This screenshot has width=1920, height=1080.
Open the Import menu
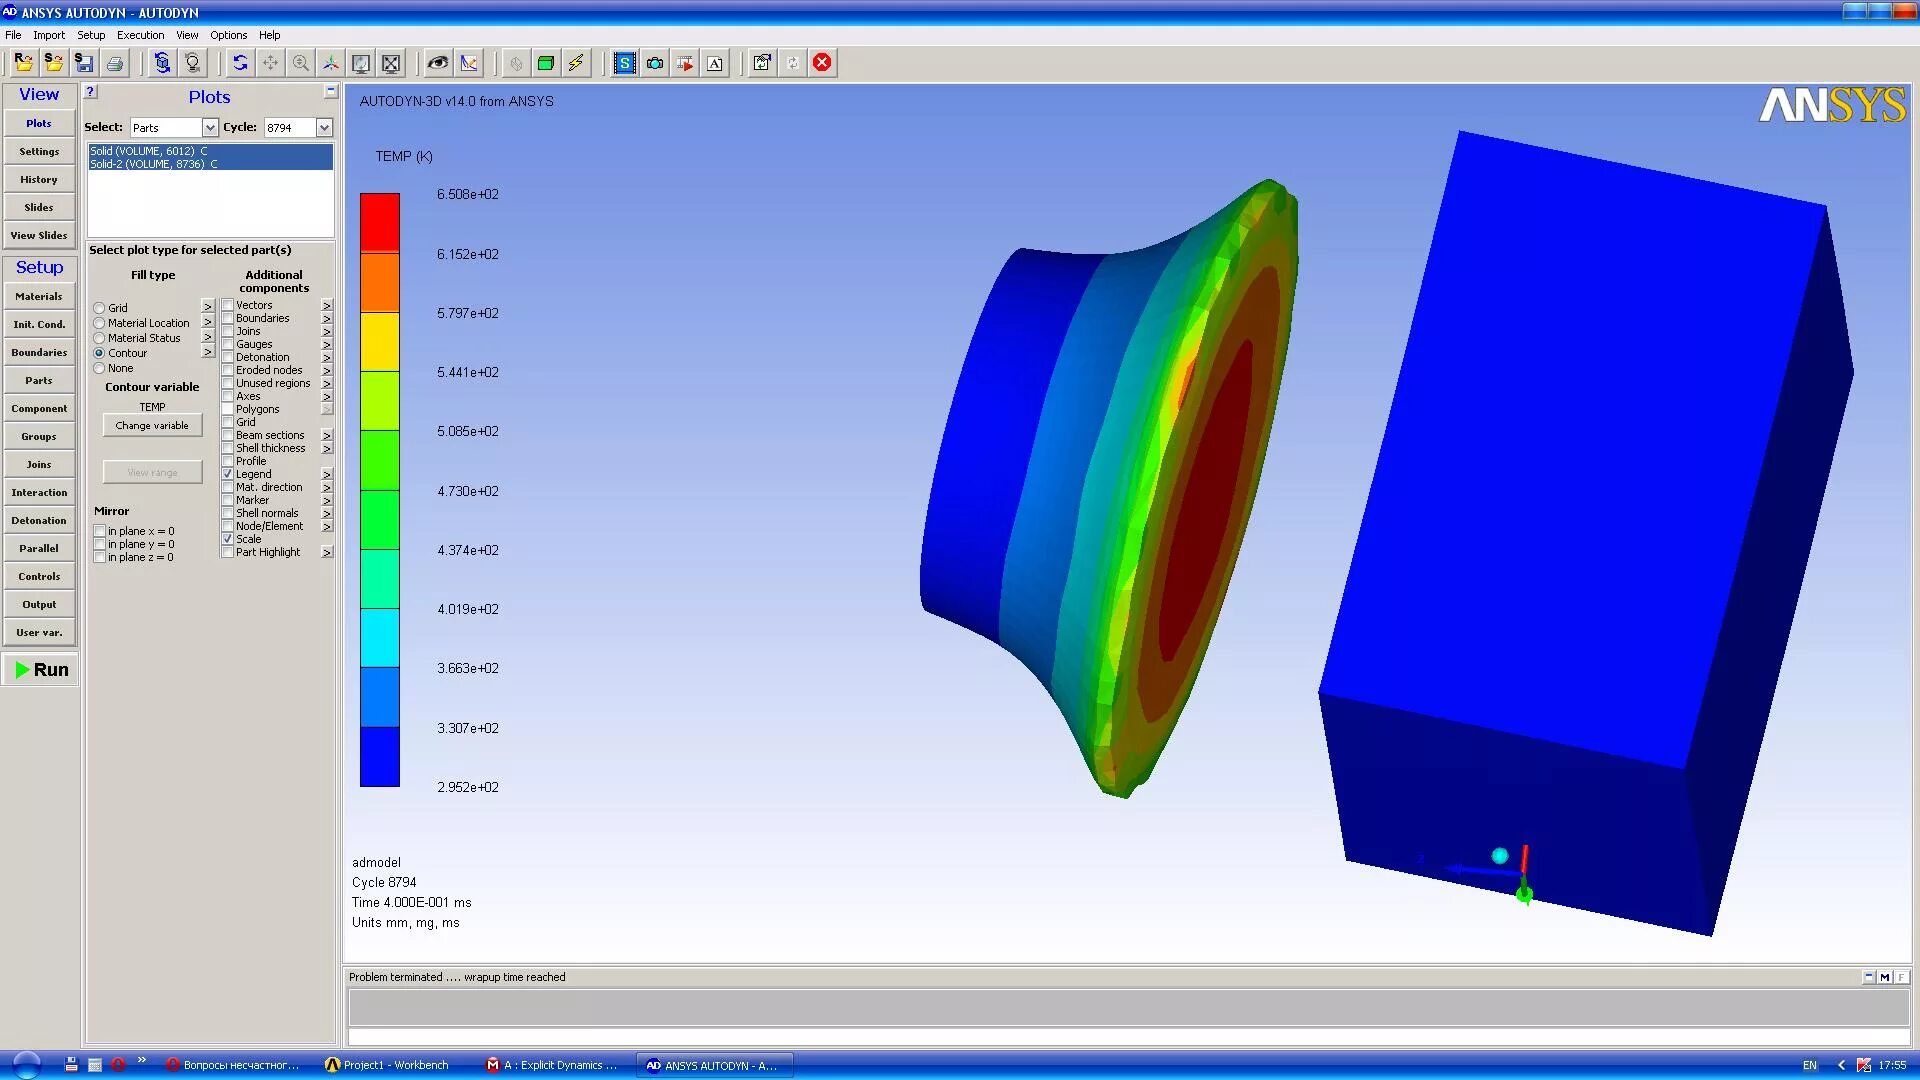tap(49, 35)
